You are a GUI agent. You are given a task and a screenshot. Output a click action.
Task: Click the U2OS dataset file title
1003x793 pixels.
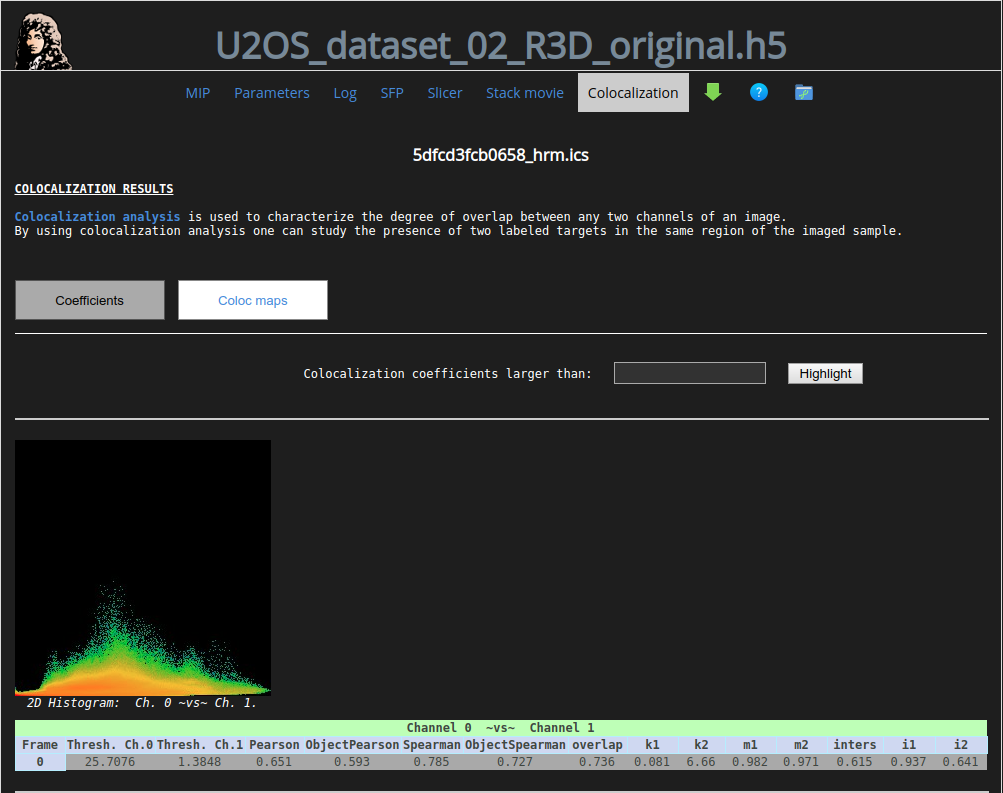pyautogui.click(x=501, y=45)
